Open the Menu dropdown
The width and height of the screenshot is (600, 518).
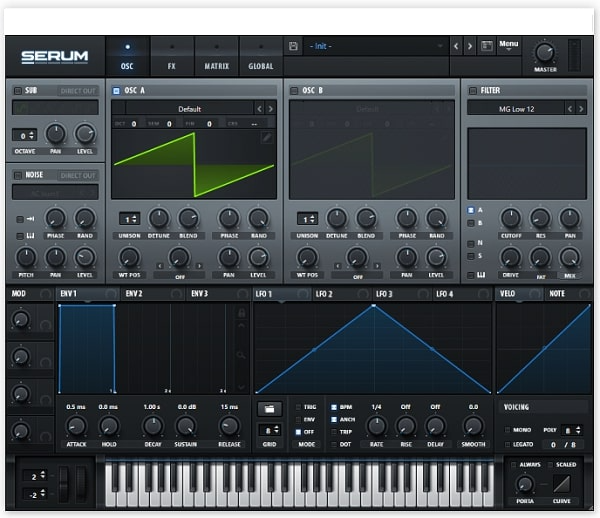click(509, 46)
